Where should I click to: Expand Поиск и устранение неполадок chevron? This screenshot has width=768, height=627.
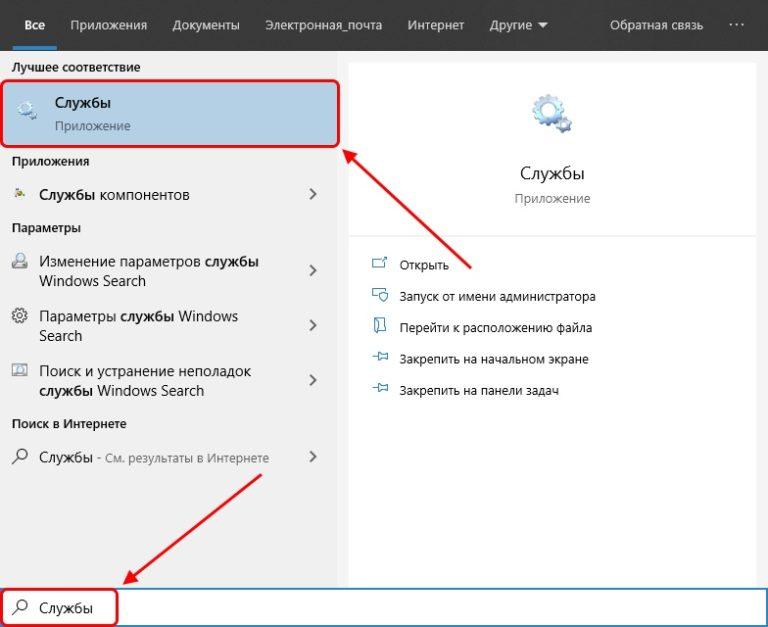(313, 380)
